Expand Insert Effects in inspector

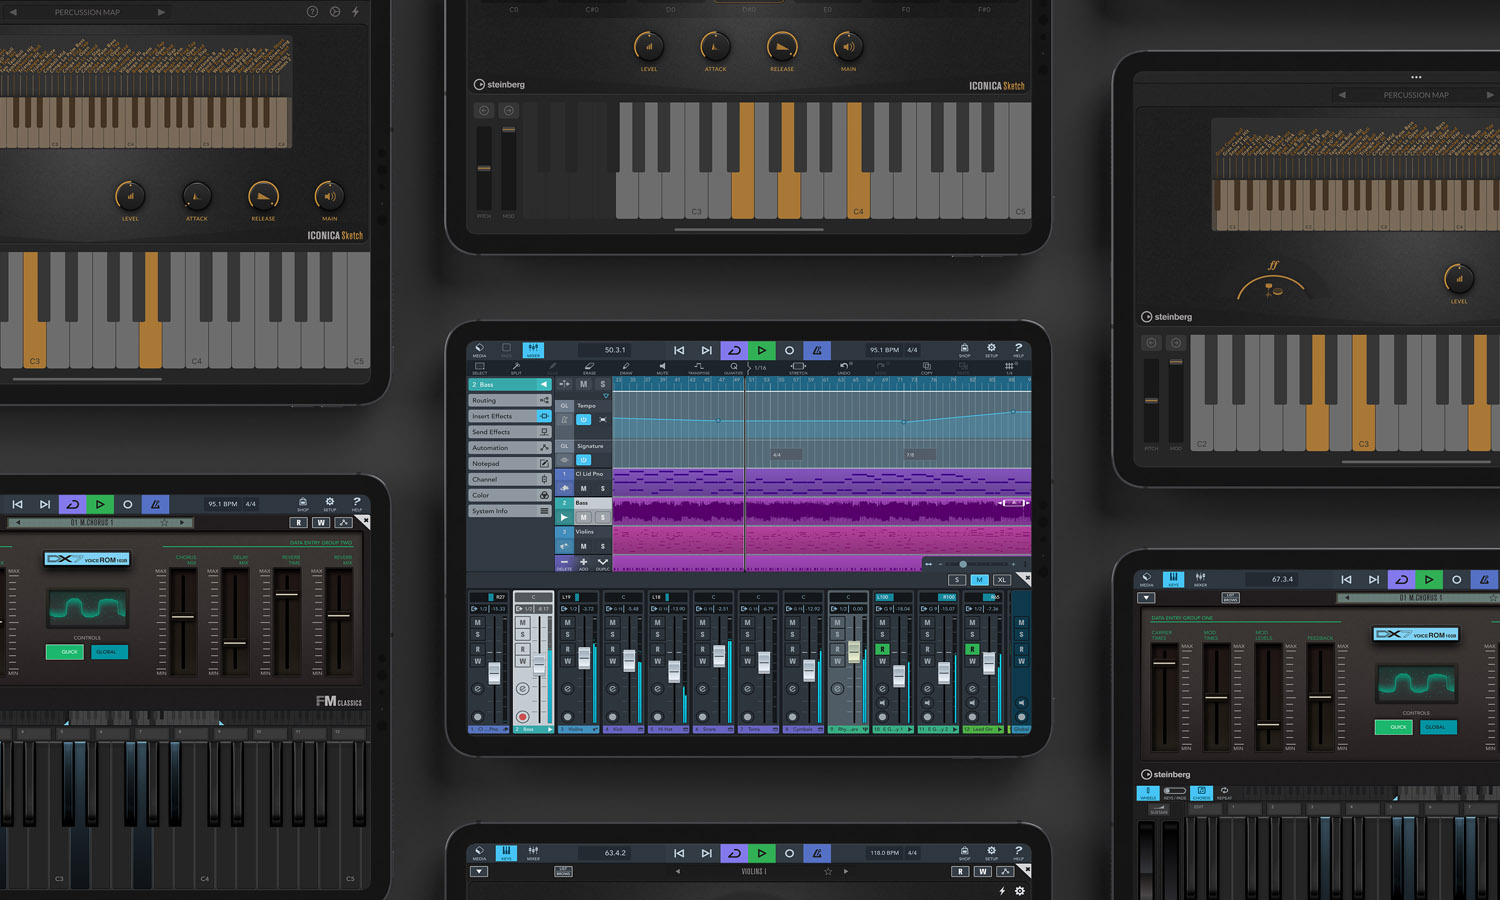click(510, 416)
